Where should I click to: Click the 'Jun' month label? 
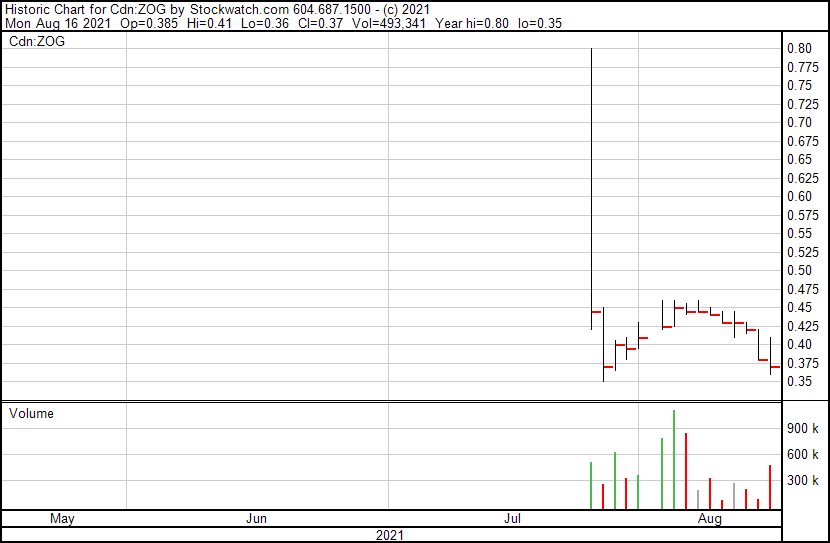(x=256, y=519)
